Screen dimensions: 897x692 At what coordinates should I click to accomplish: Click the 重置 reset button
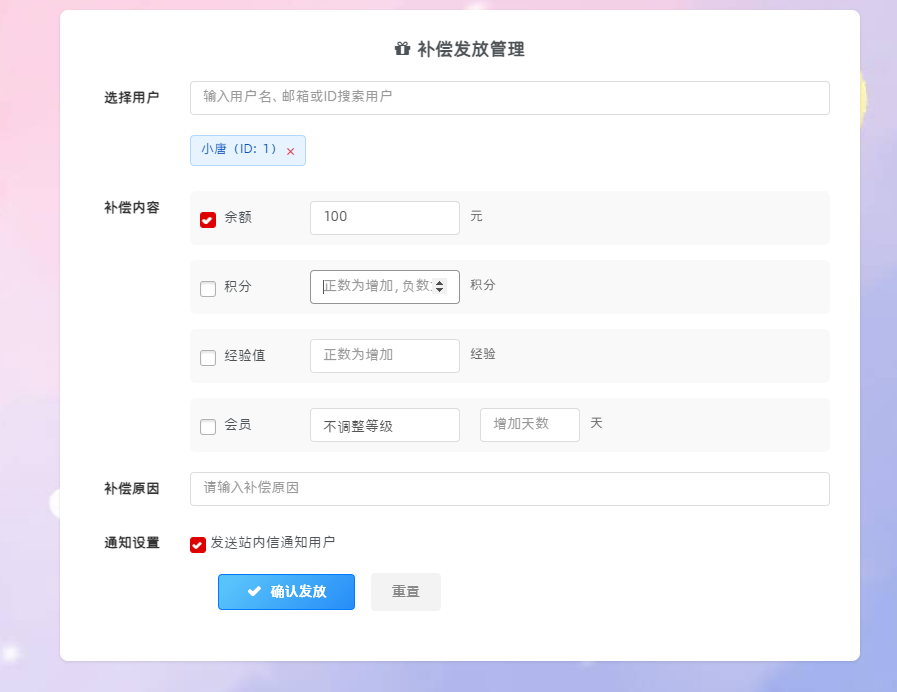tap(406, 591)
